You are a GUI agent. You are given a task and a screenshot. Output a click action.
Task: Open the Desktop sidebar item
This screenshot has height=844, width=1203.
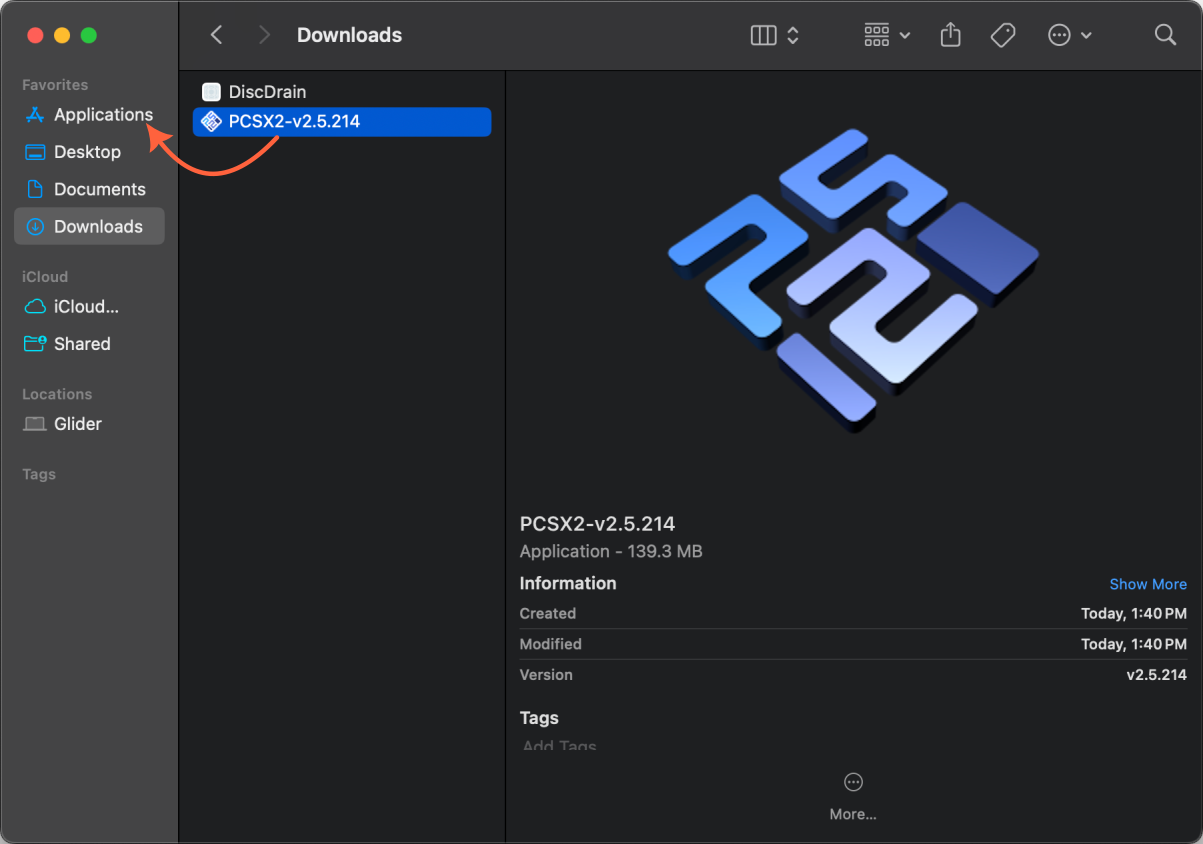(x=85, y=151)
